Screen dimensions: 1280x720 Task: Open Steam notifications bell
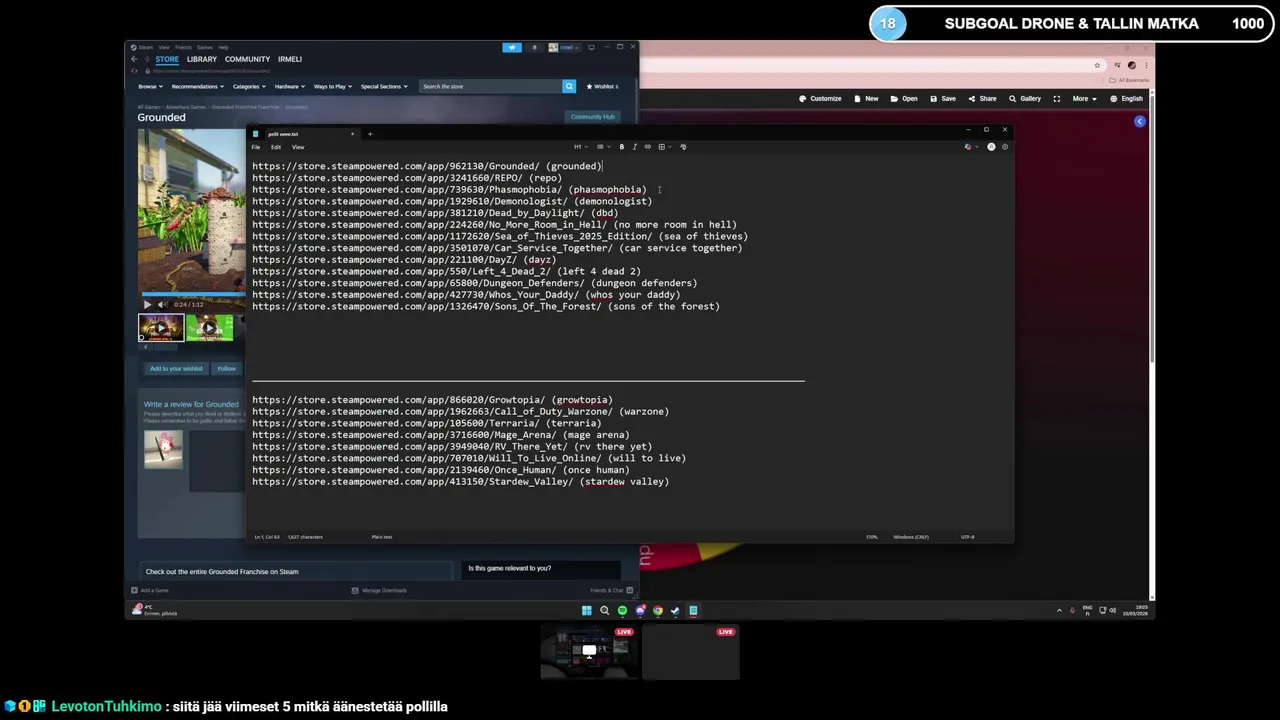pos(534,47)
